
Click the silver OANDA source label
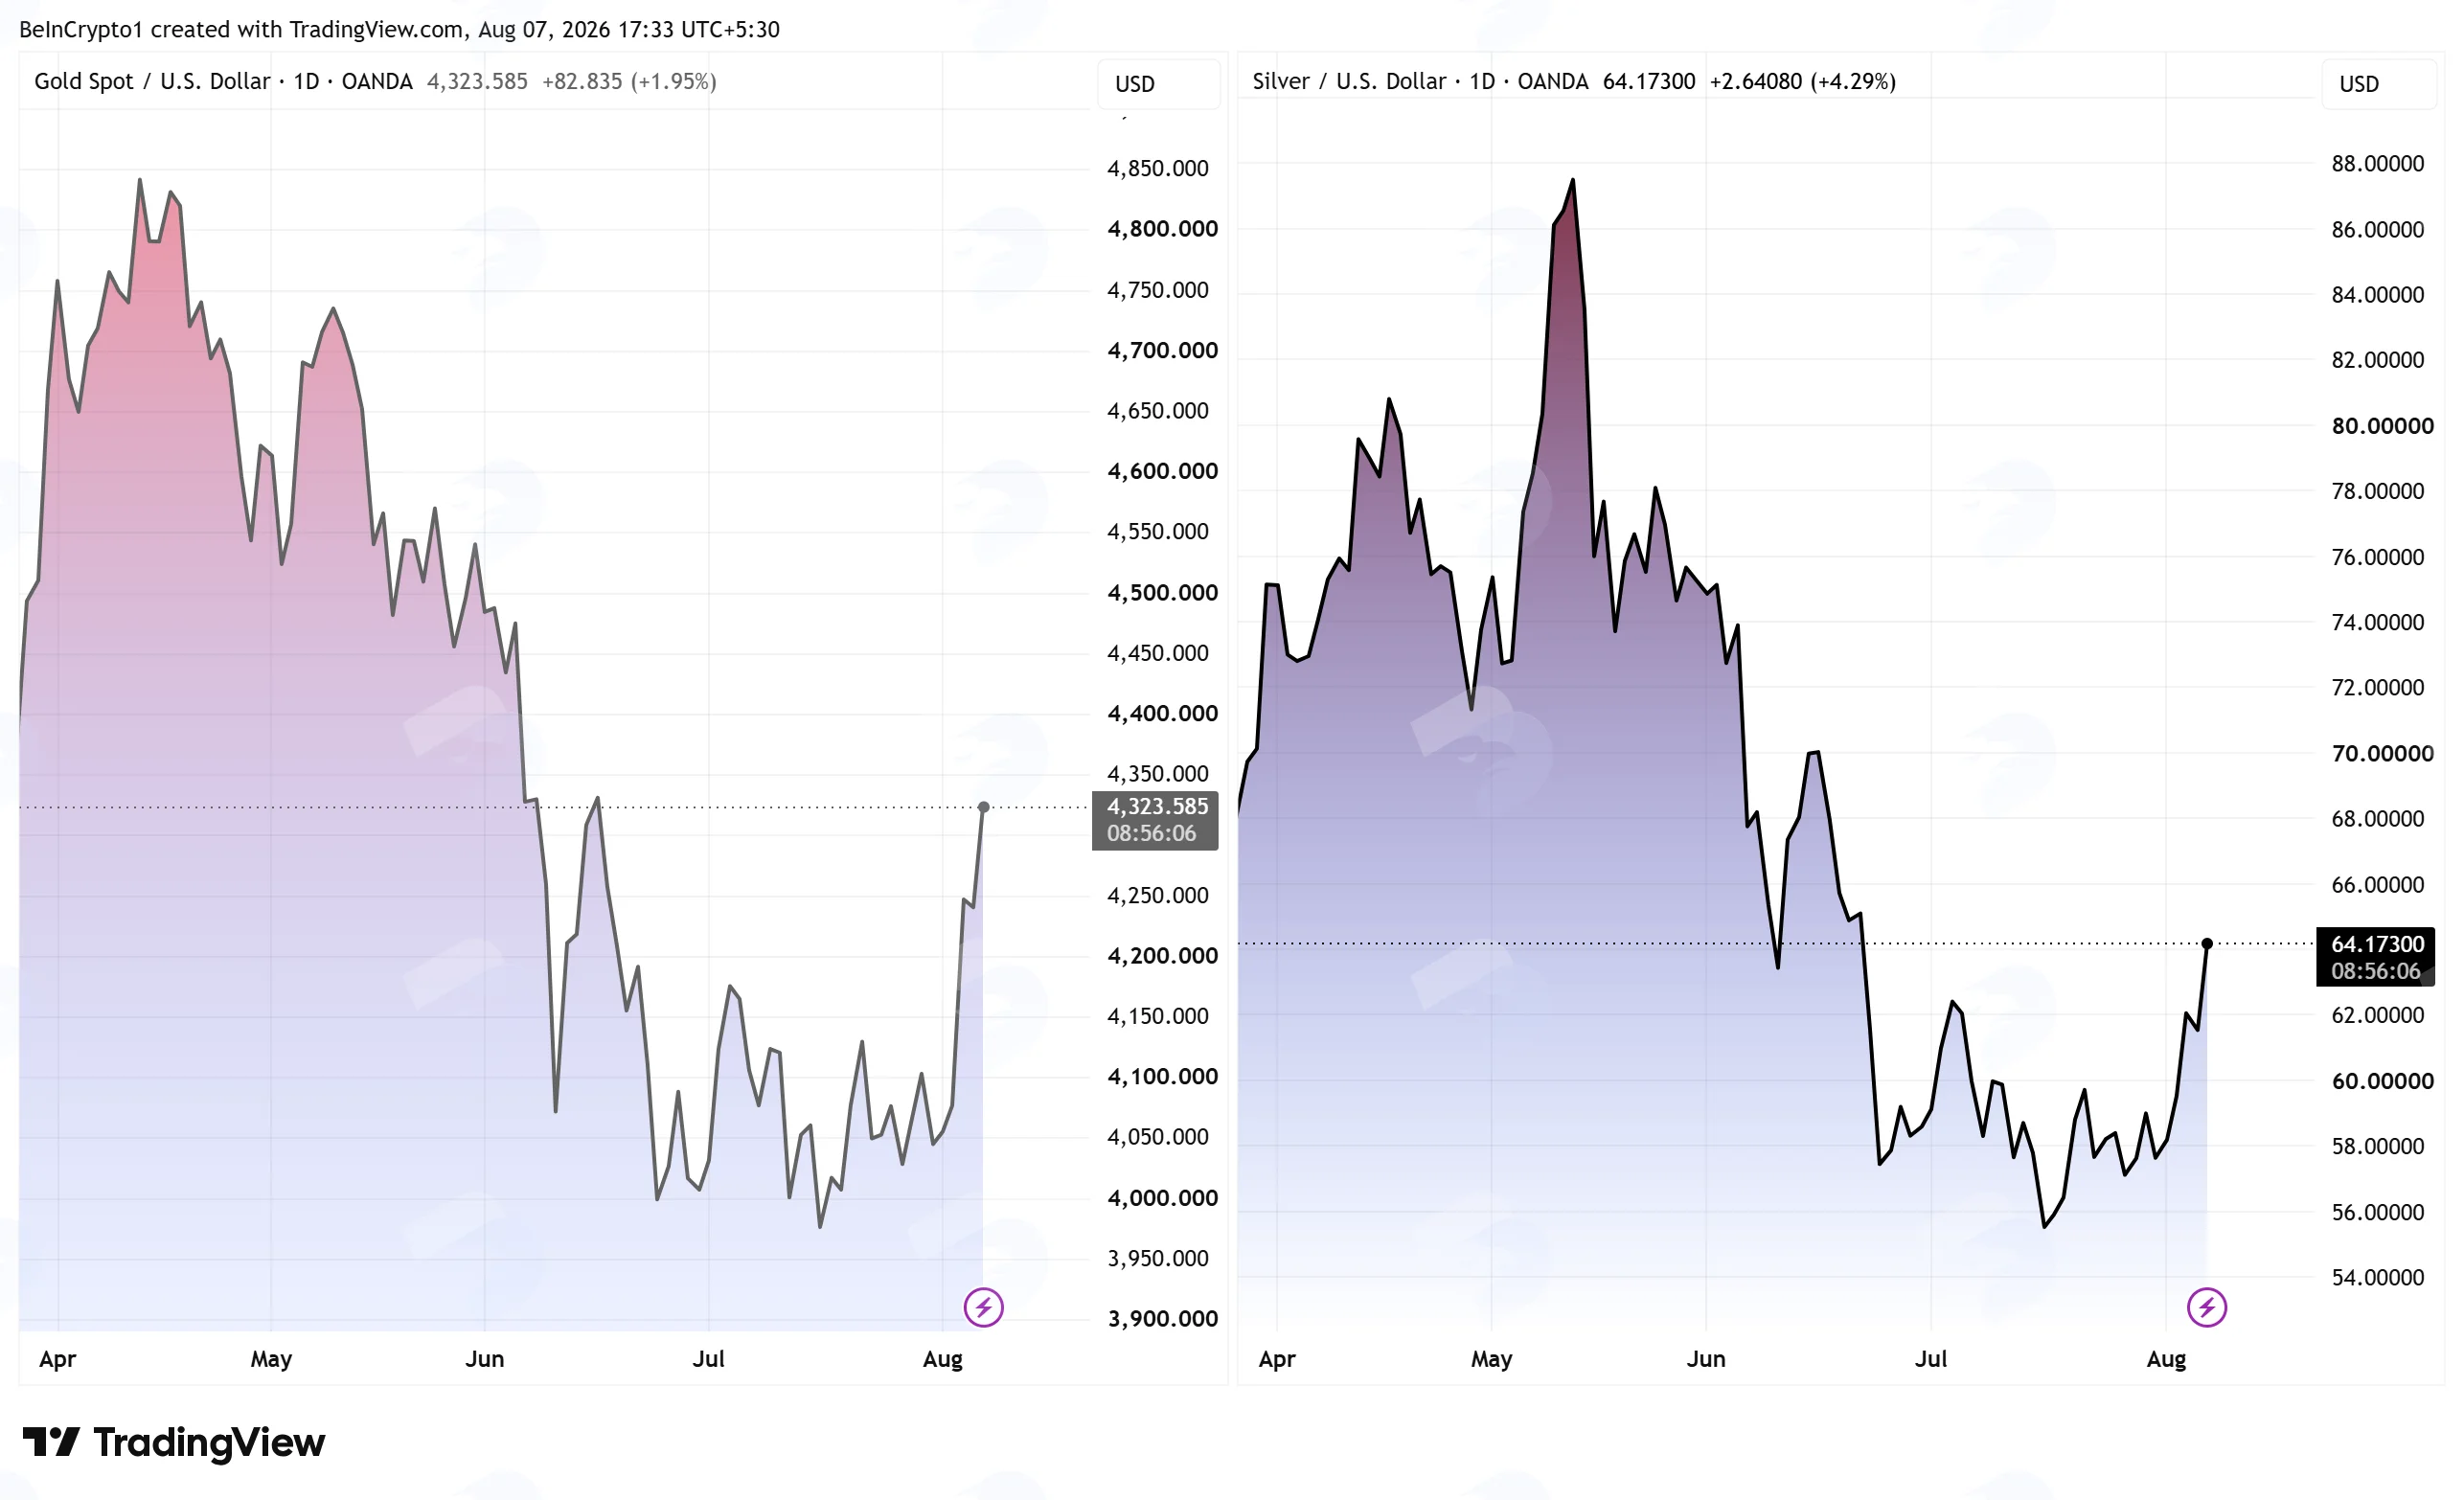point(1552,81)
